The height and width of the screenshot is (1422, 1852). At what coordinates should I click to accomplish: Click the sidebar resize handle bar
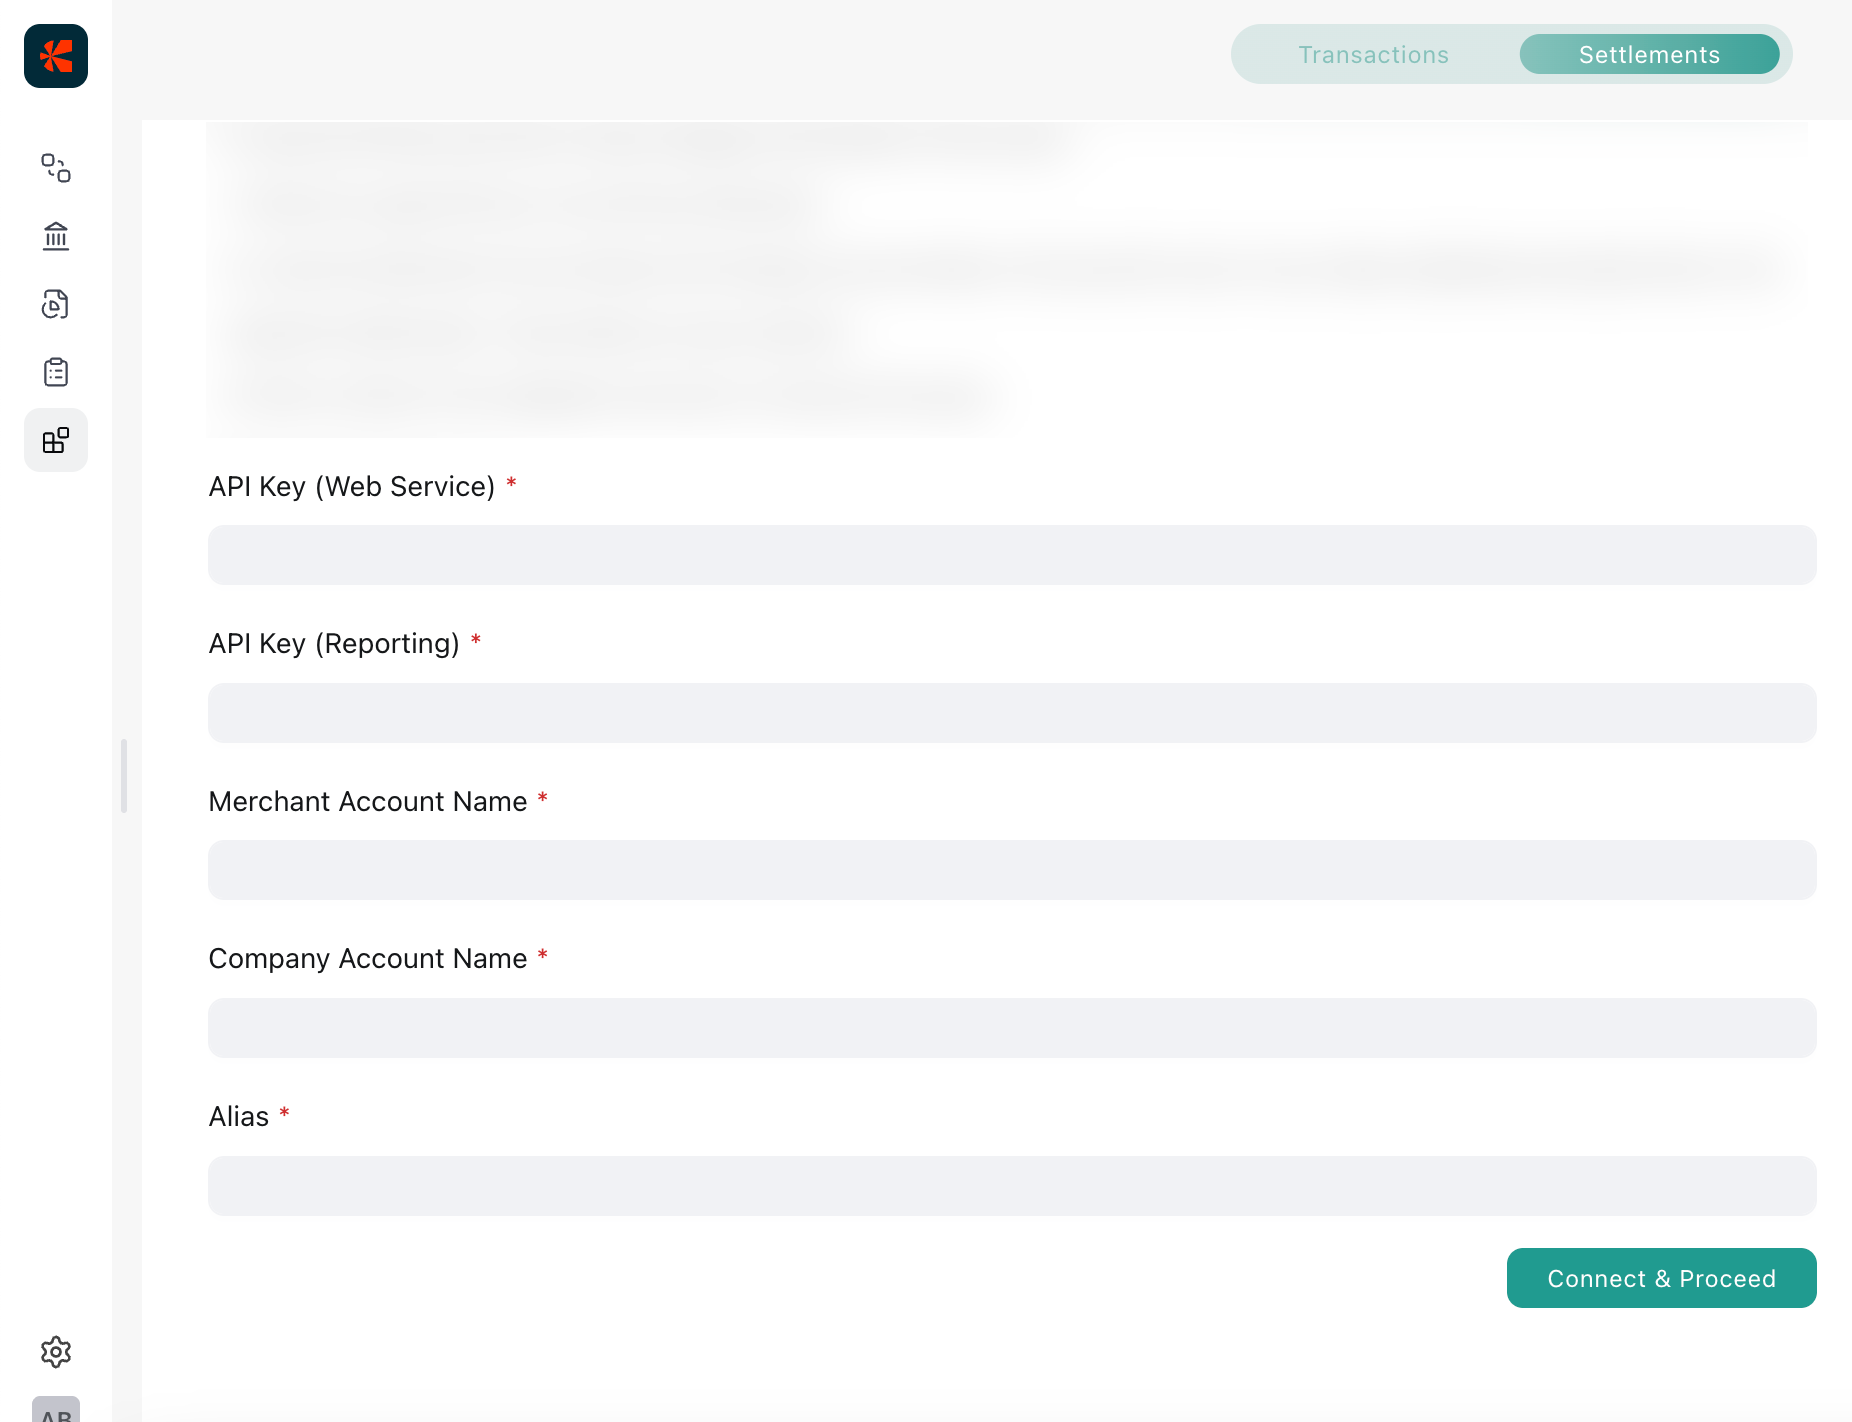pos(124,776)
